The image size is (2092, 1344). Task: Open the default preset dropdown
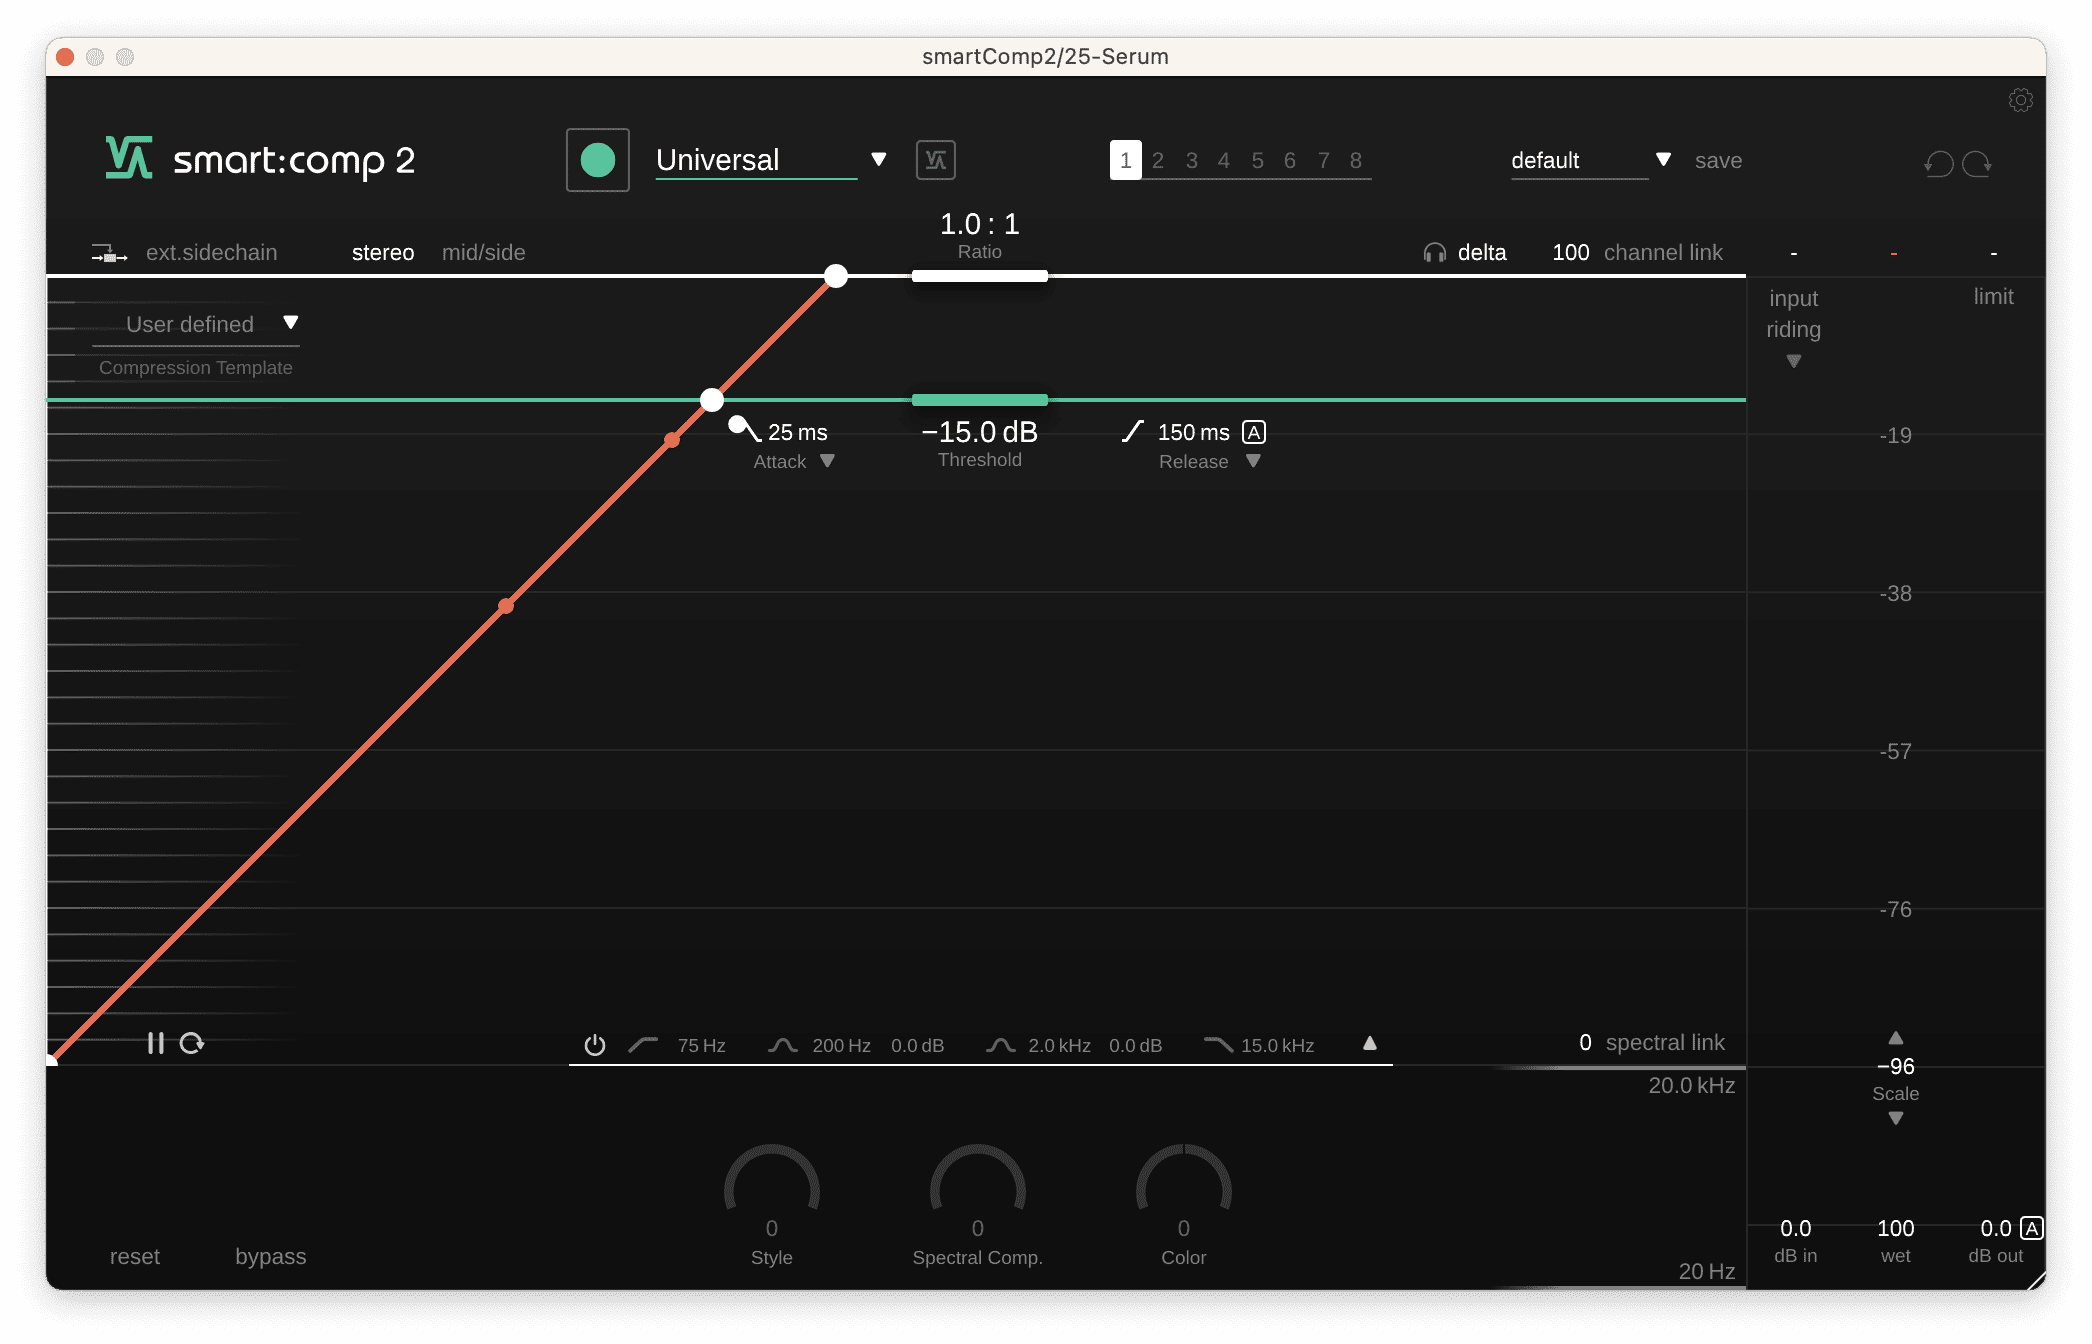(1591, 160)
